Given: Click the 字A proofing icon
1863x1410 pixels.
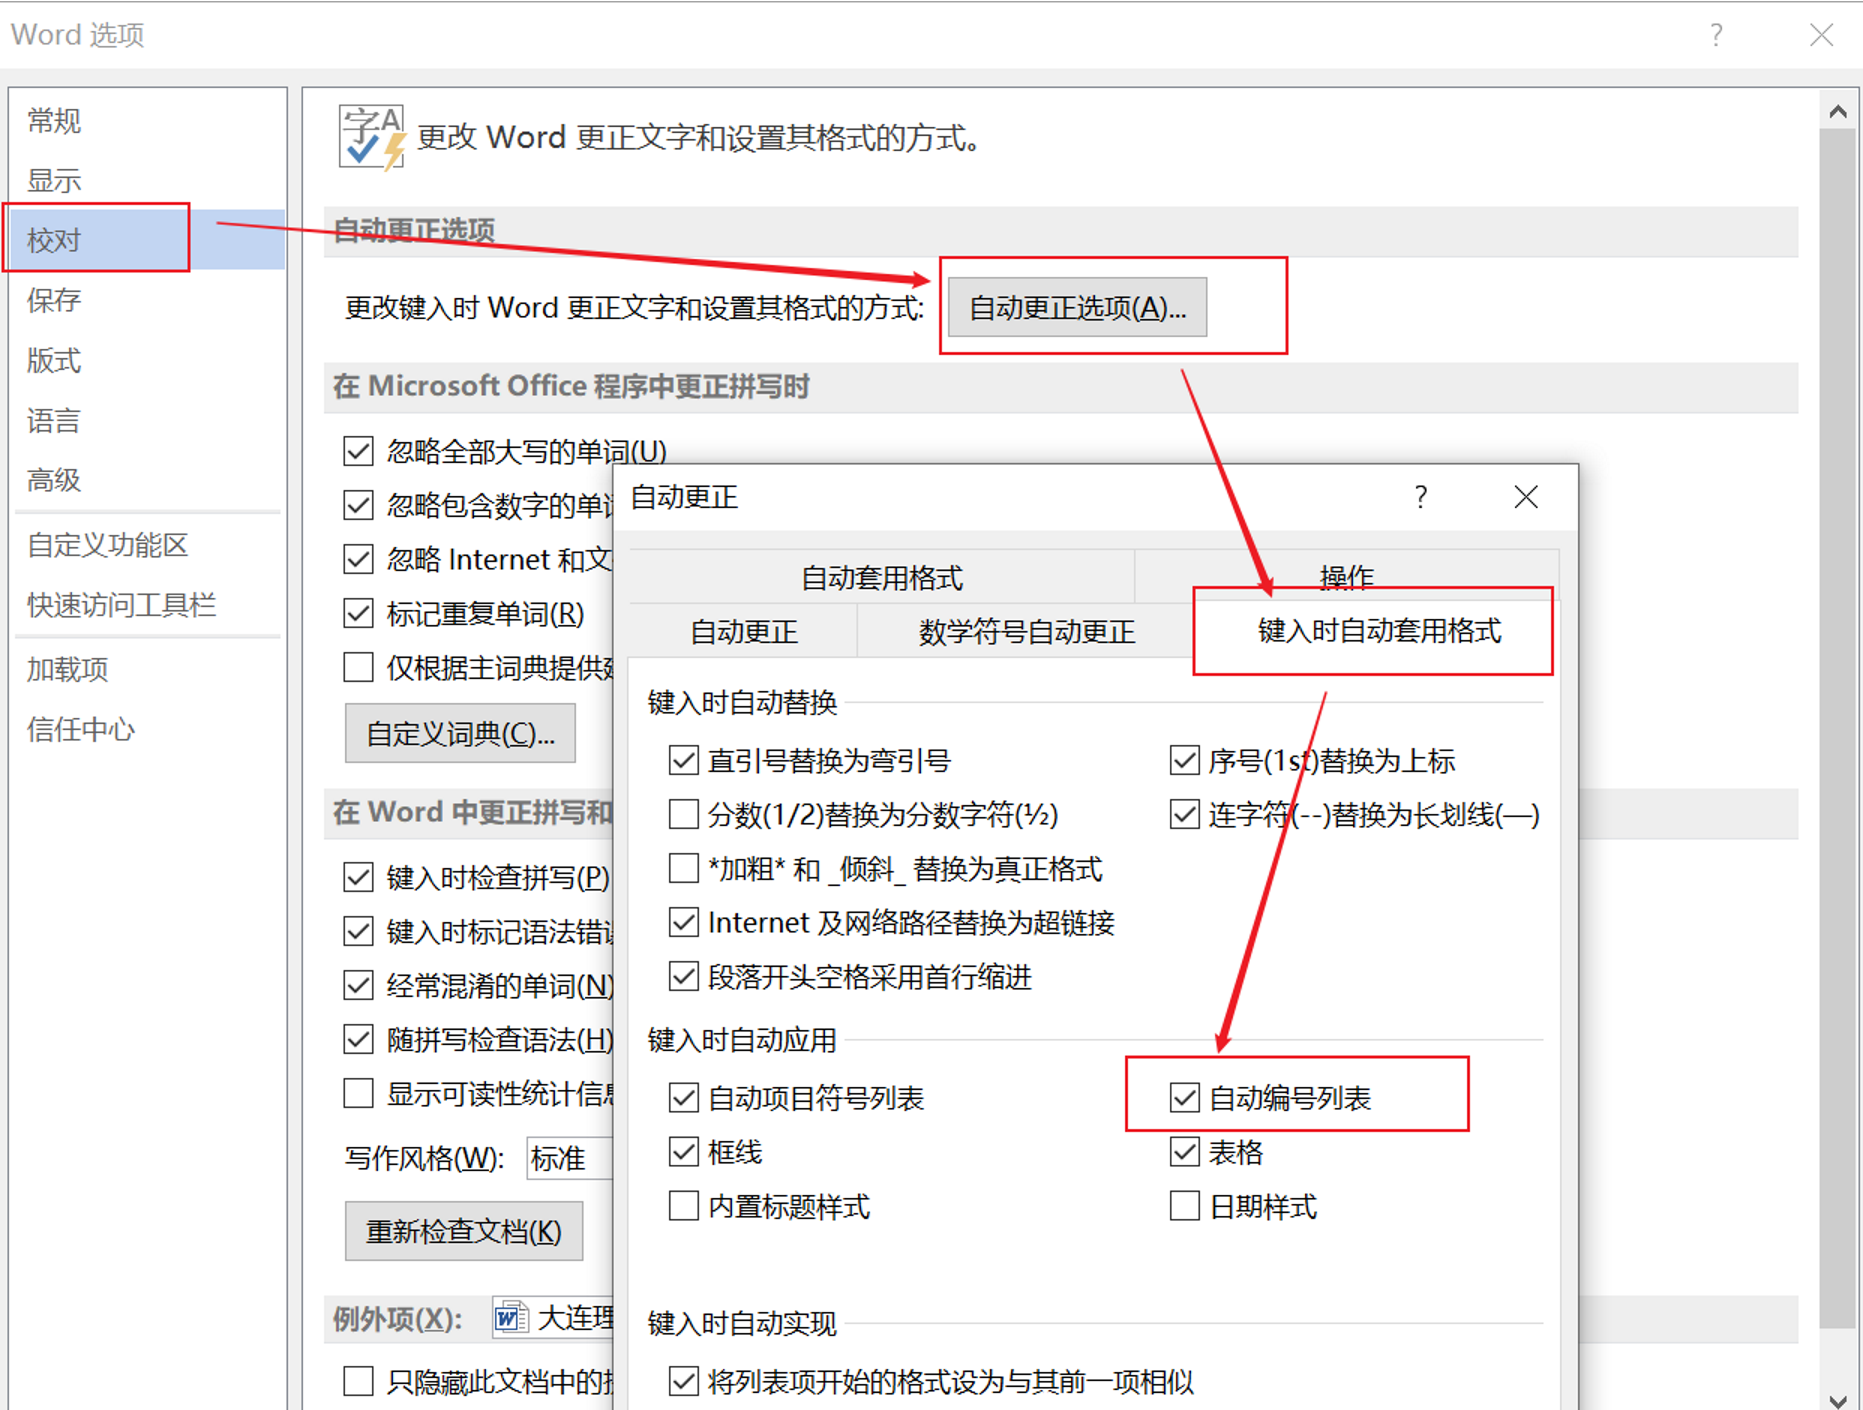Looking at the screenshot, I should (370, 138).
